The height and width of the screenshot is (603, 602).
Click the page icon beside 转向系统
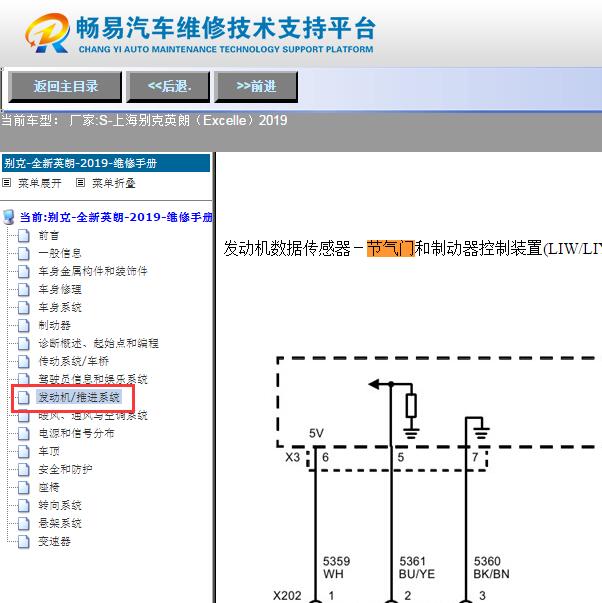point(23,506)
